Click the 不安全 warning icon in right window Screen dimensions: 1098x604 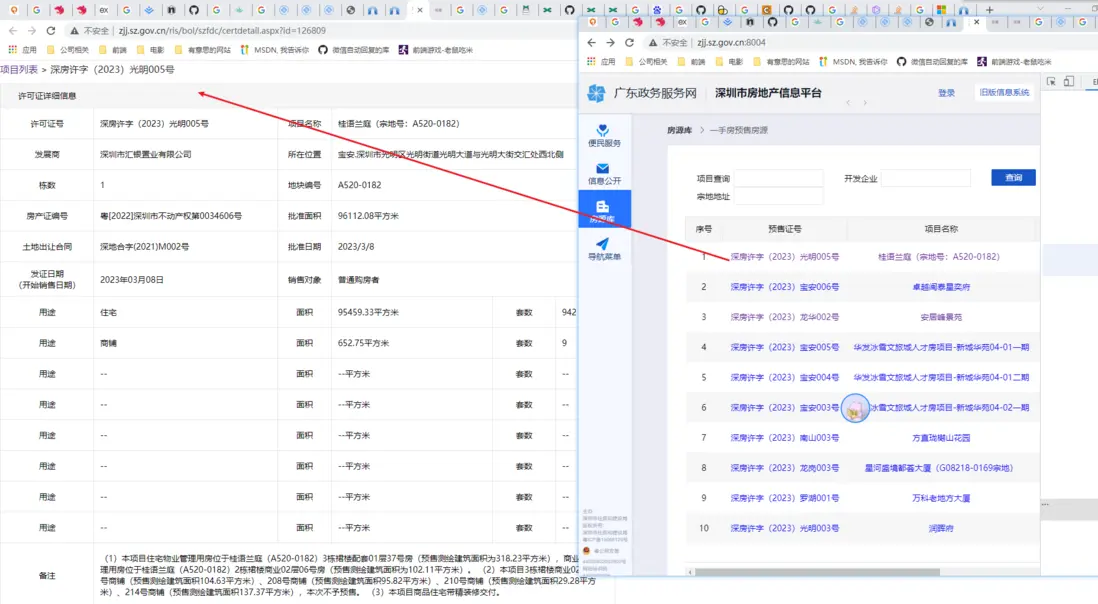click(653, 43)
